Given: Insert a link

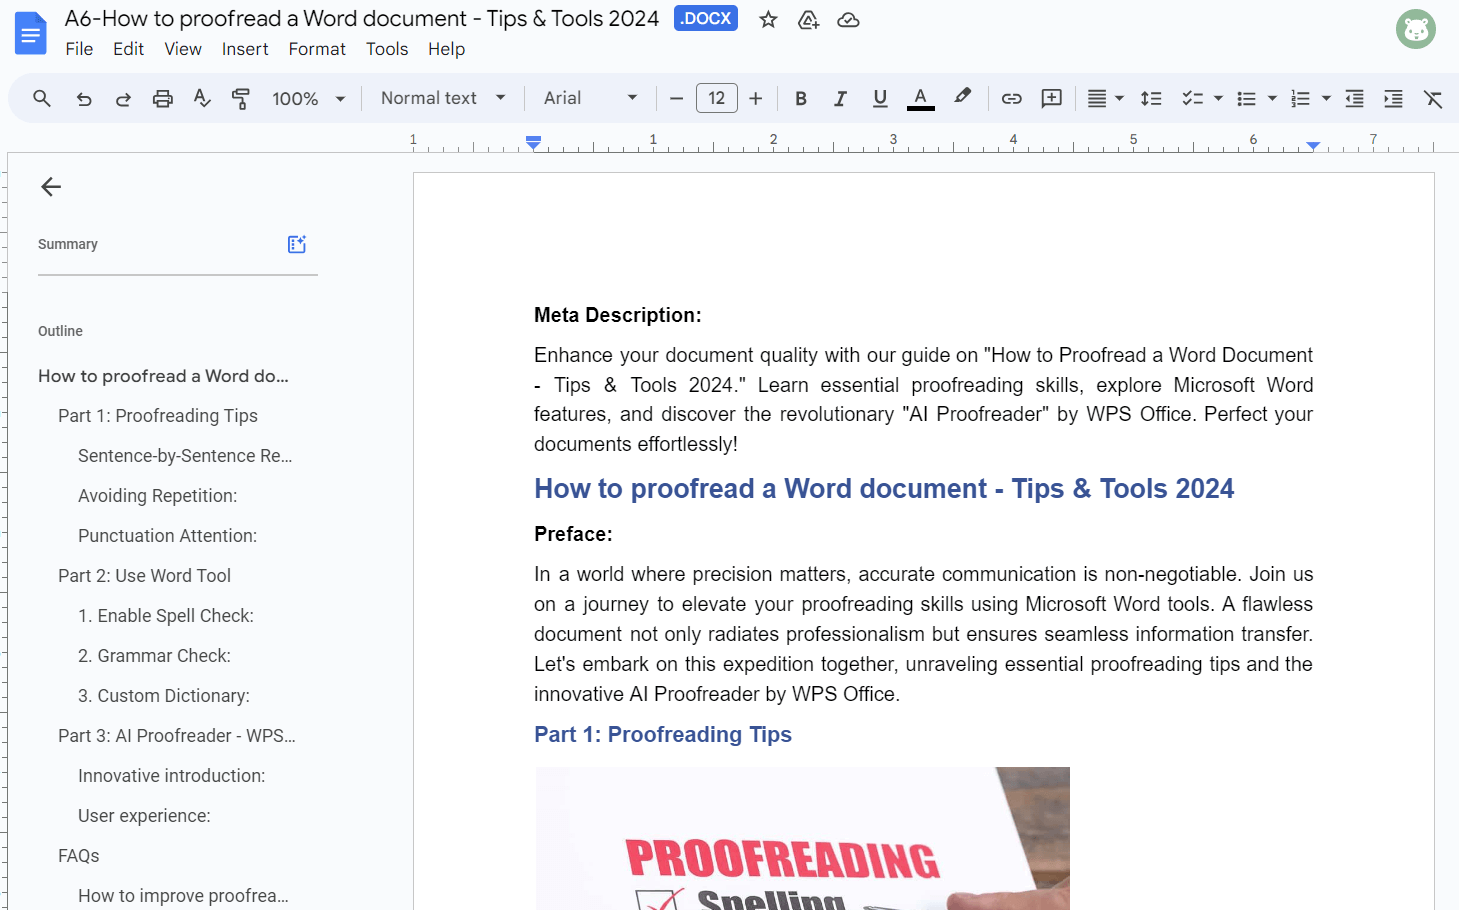Looking at the screenshot, I should point(1012,98).
